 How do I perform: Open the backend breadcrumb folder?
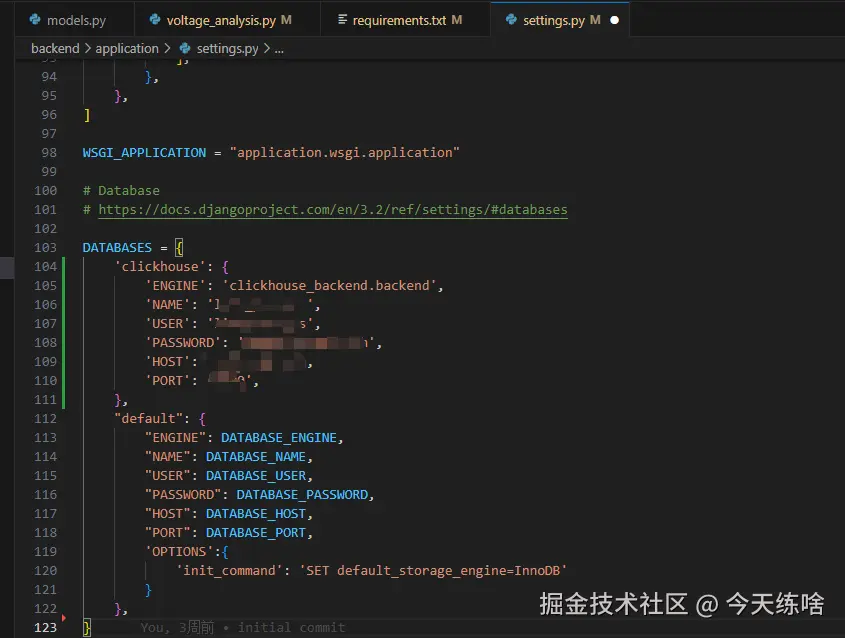55,48
